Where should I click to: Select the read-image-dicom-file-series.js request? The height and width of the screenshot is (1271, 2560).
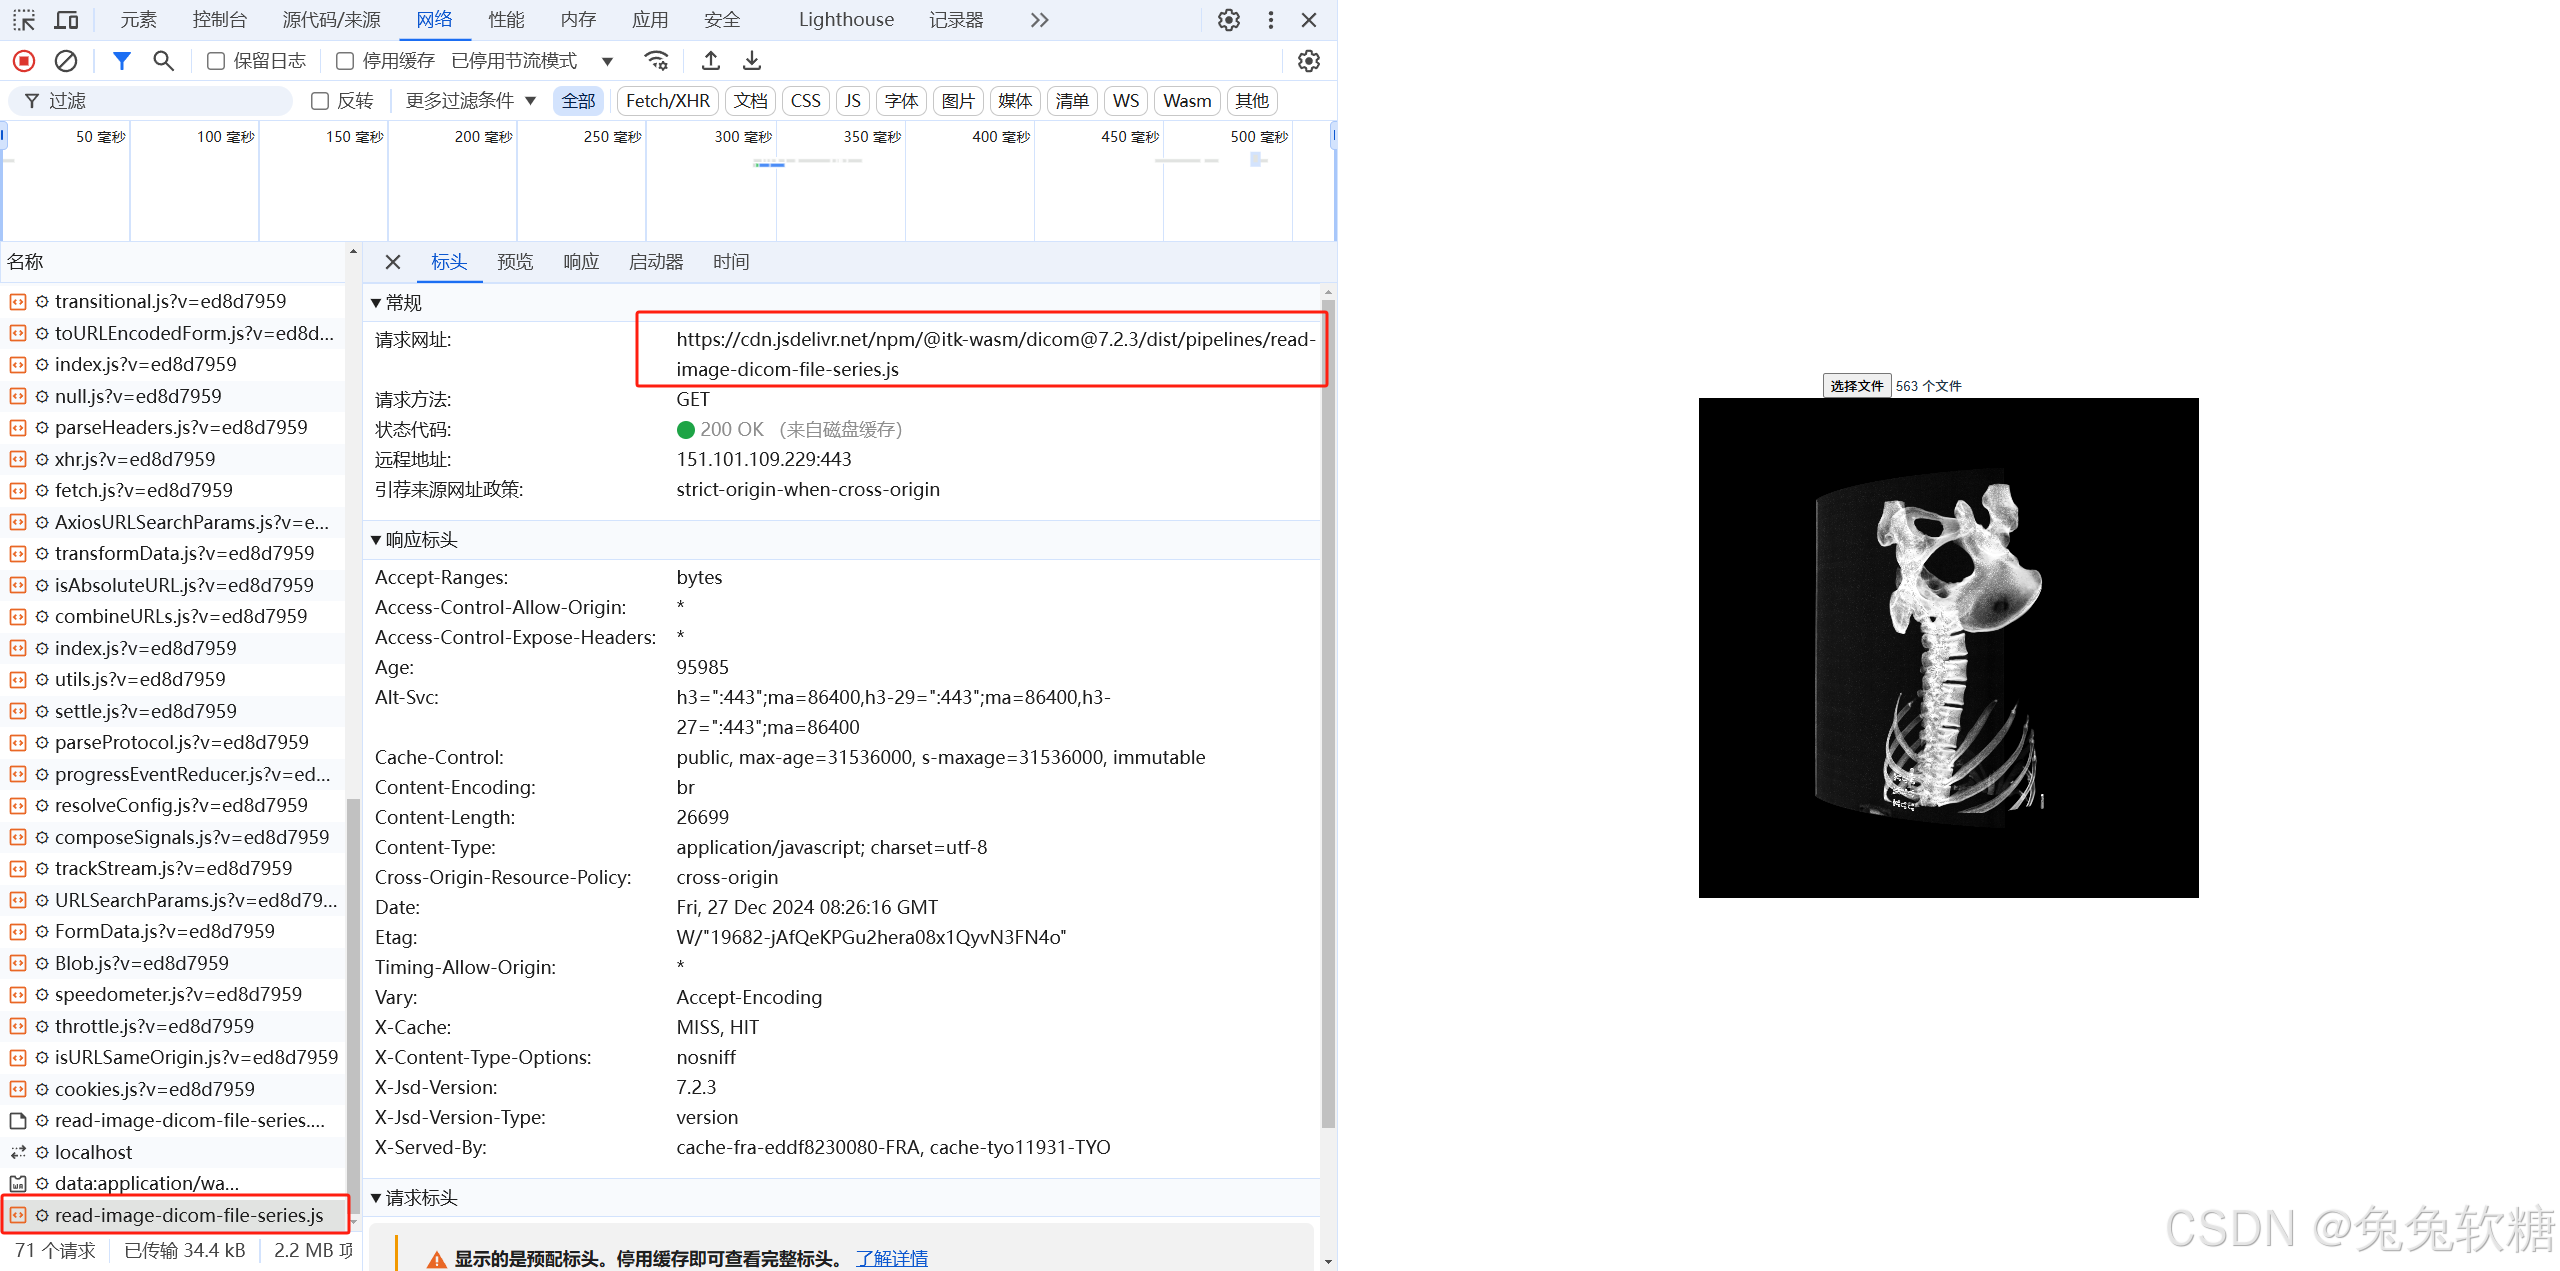188,1215
